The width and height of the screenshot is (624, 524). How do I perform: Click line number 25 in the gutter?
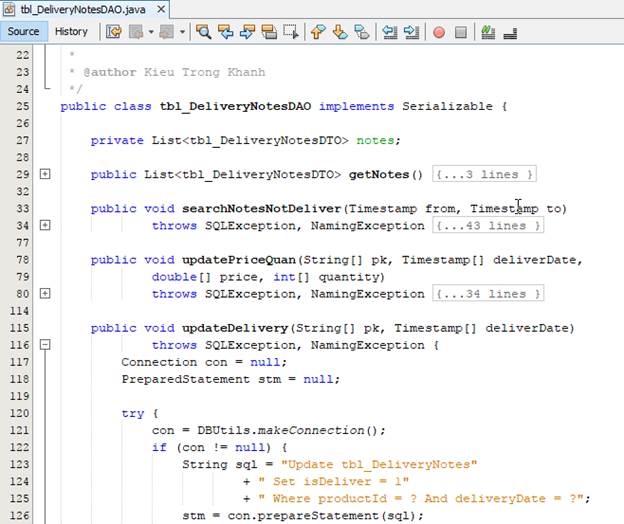point(23,106)
